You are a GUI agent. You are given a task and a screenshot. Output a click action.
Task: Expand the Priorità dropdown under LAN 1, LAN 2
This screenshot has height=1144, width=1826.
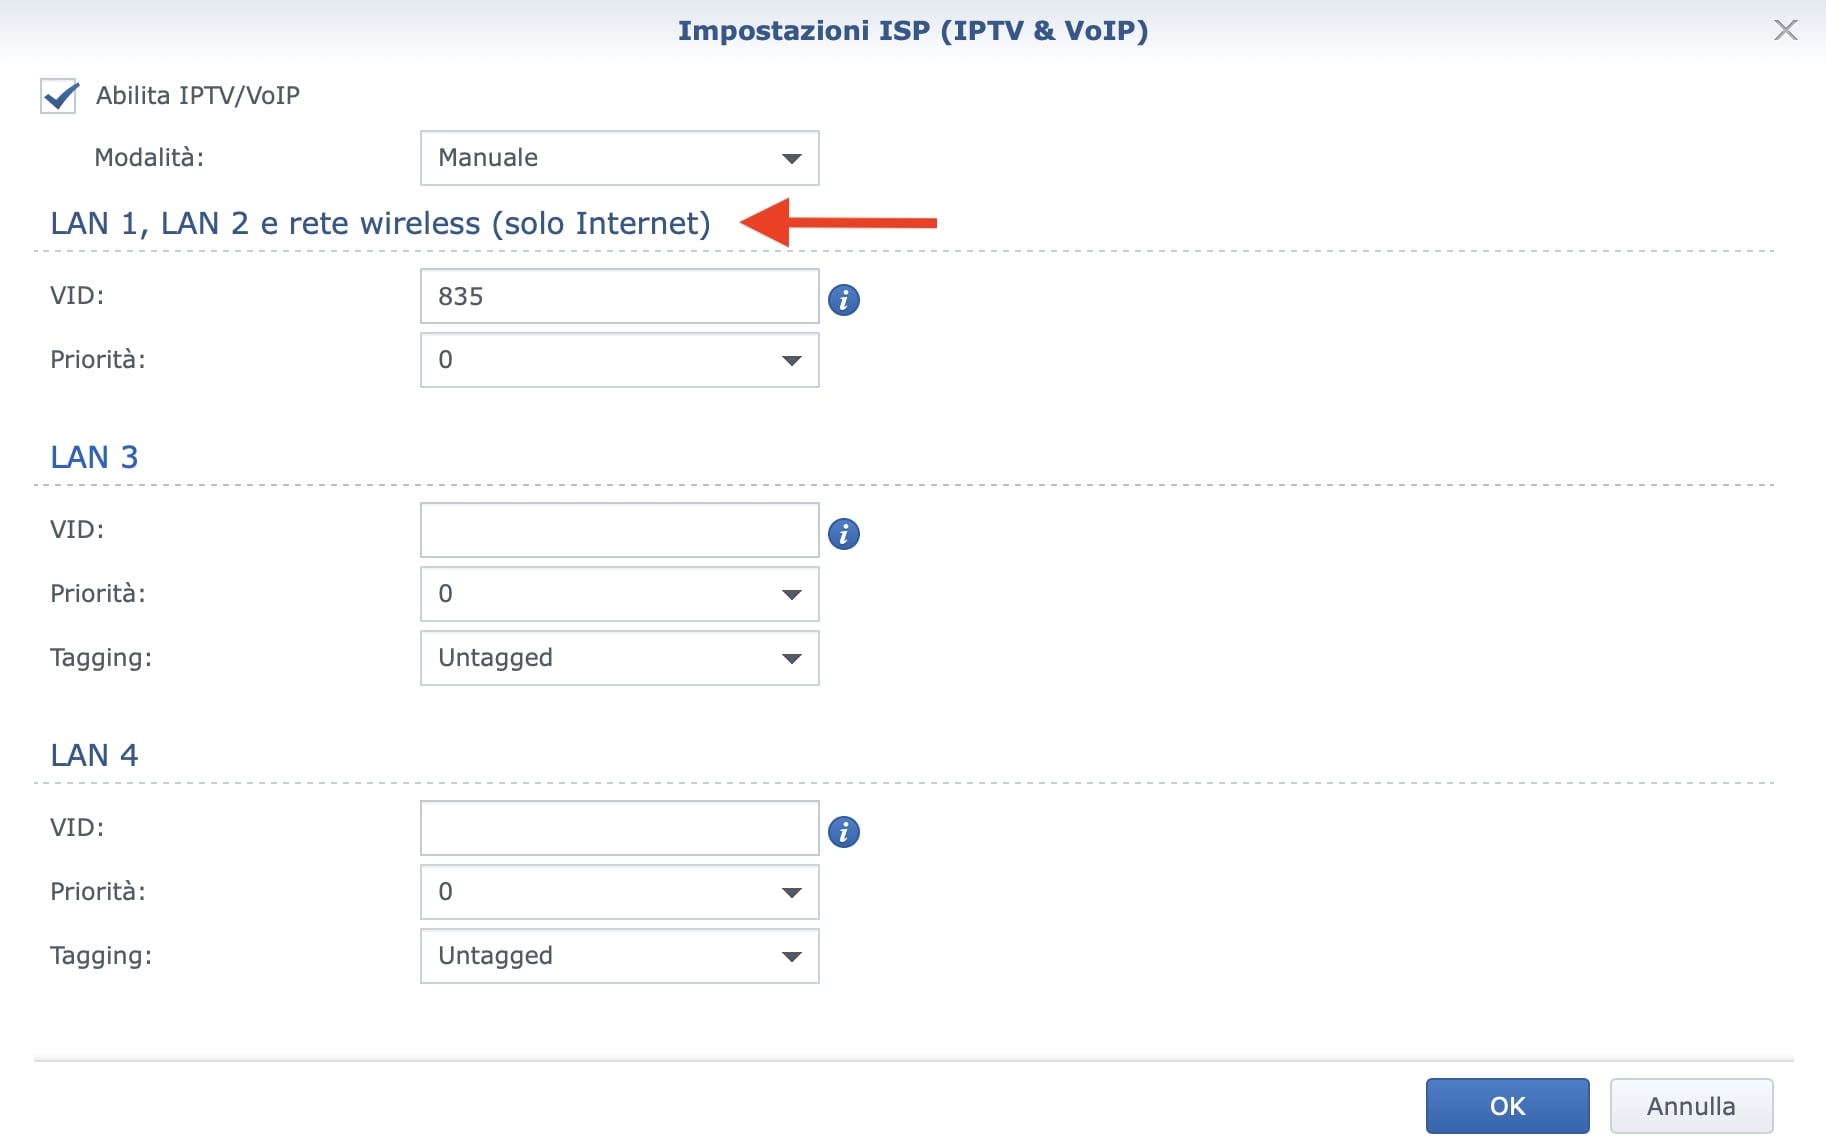(619, 360)
